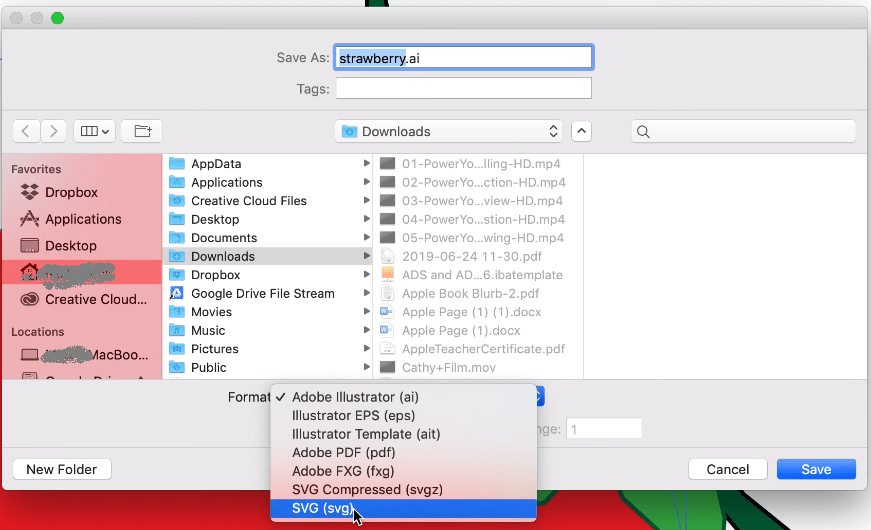Click the New Folder button

[x=62, y=469]
